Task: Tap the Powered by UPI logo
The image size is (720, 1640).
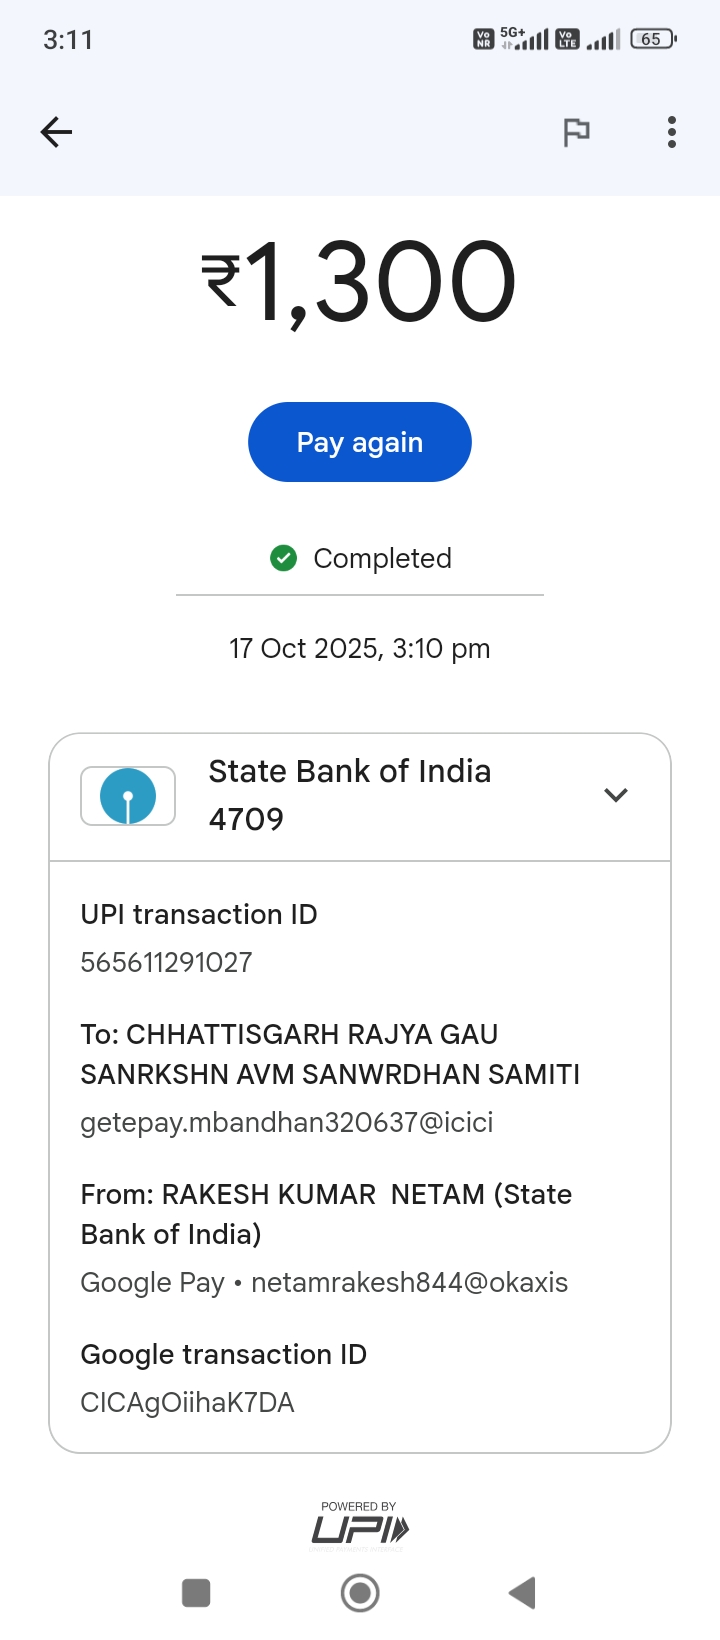Action: click(x=360, y=1526)
